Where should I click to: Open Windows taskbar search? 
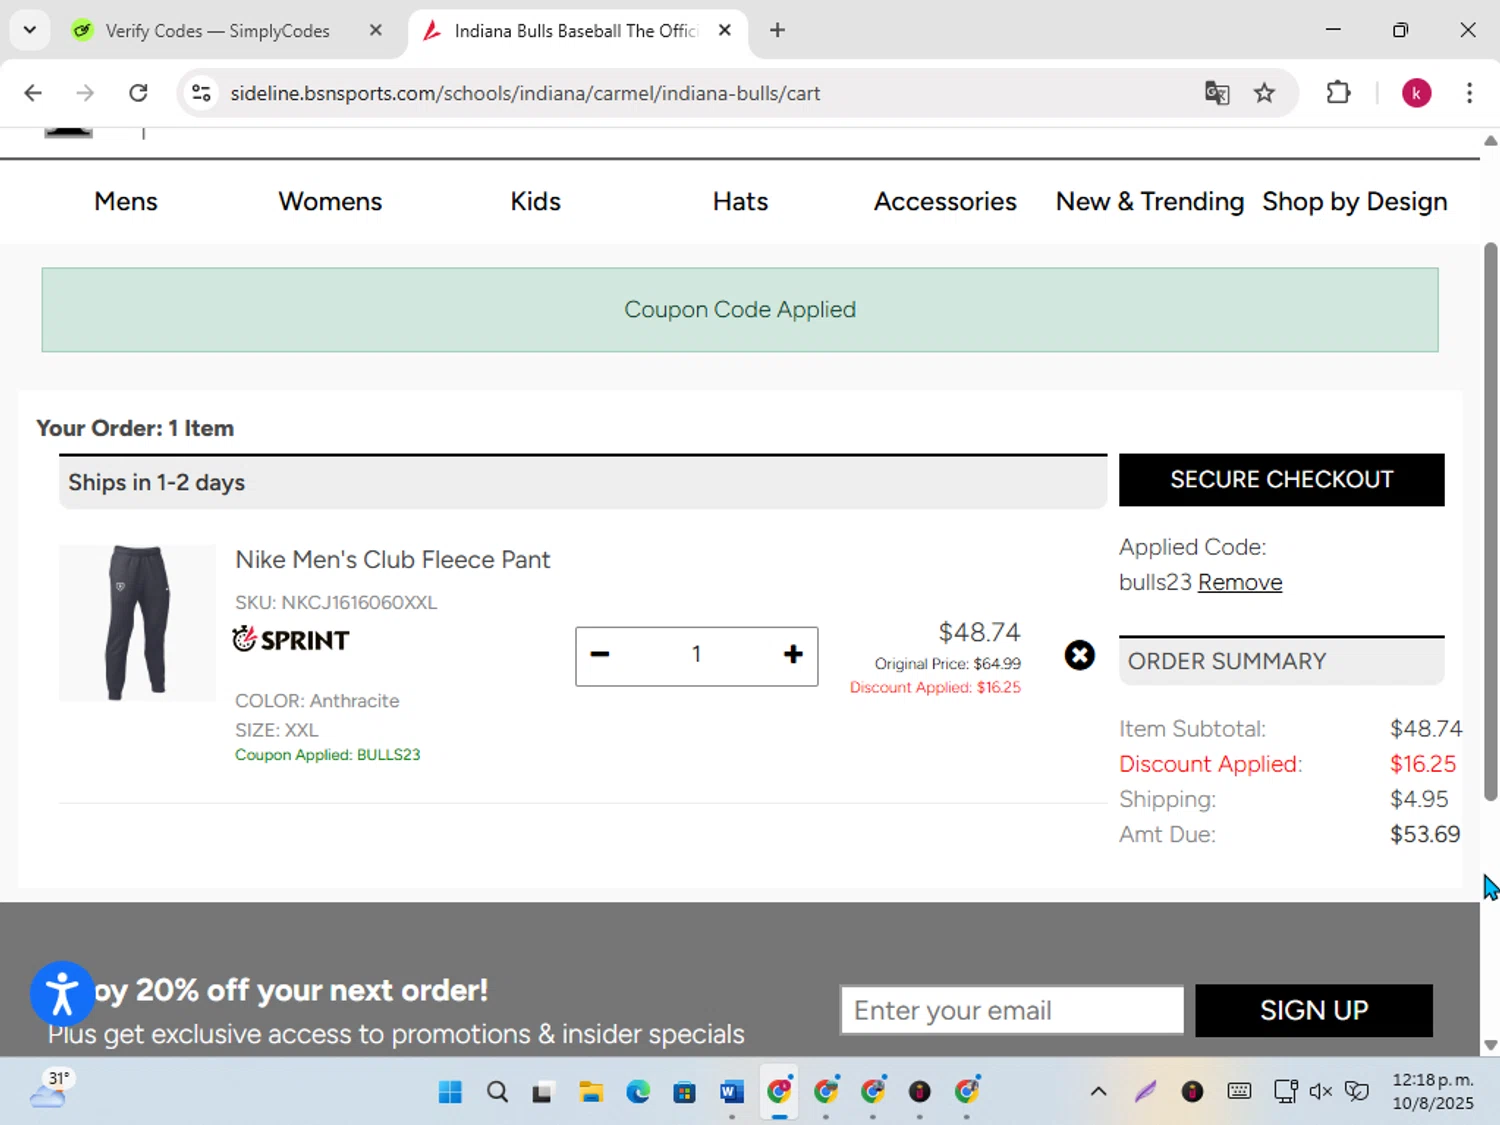tap(497, 1091)
